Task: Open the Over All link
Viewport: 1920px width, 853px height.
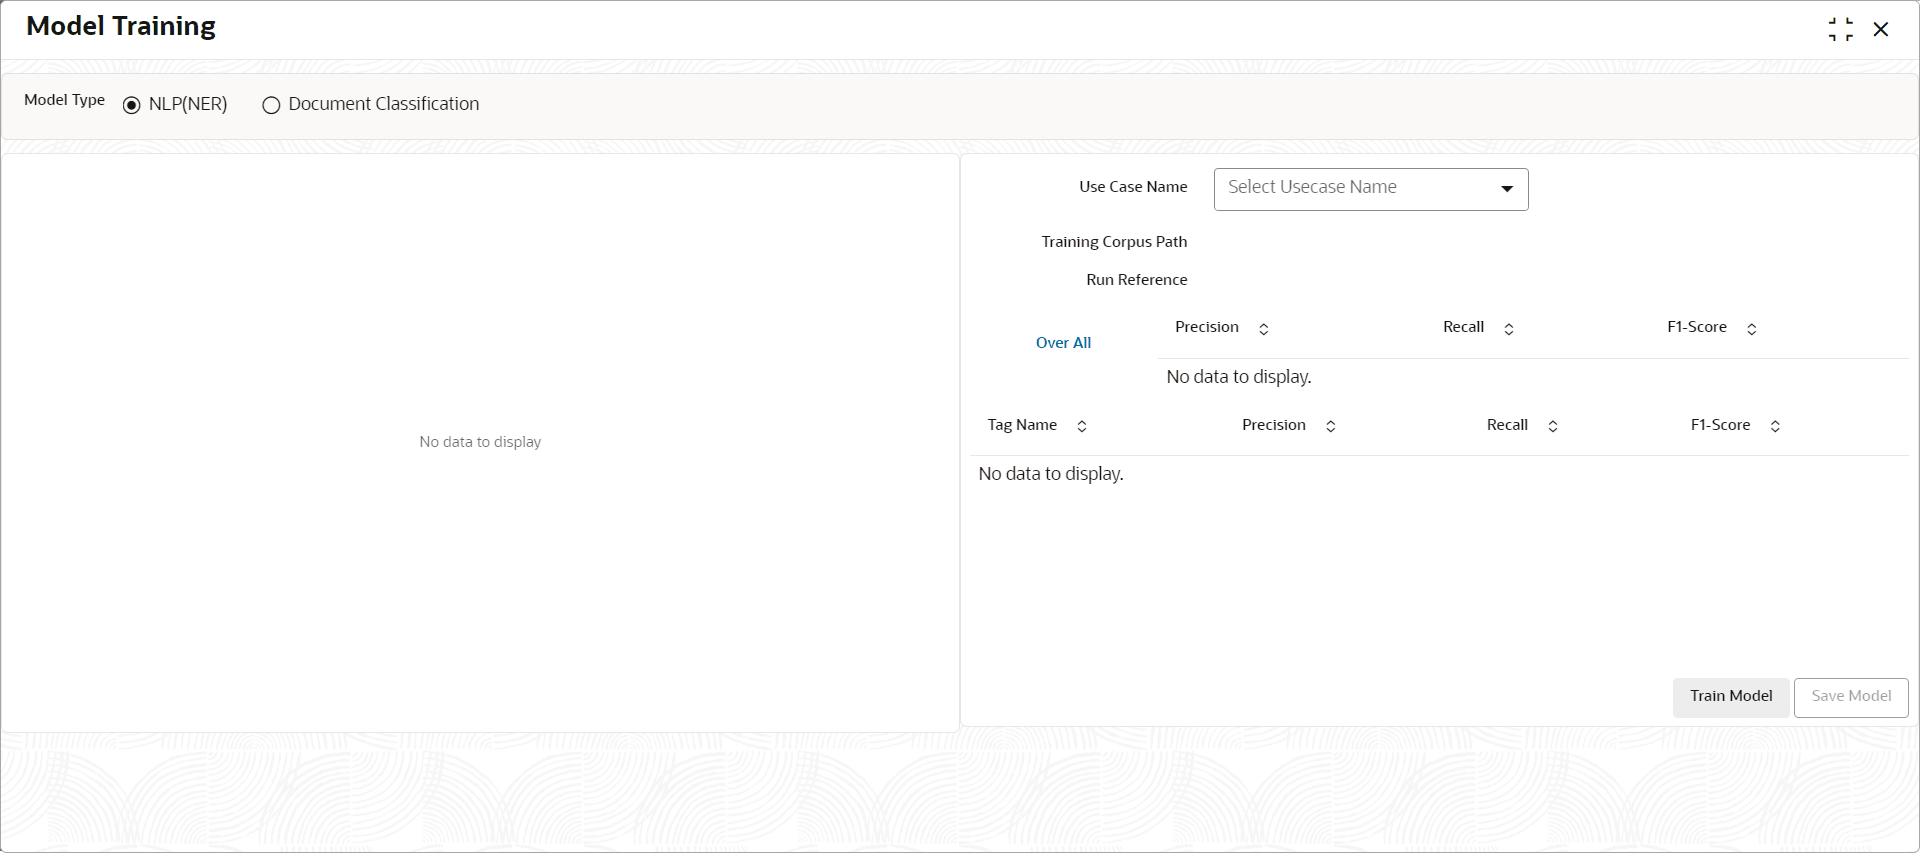Action: click(1063, 343)
